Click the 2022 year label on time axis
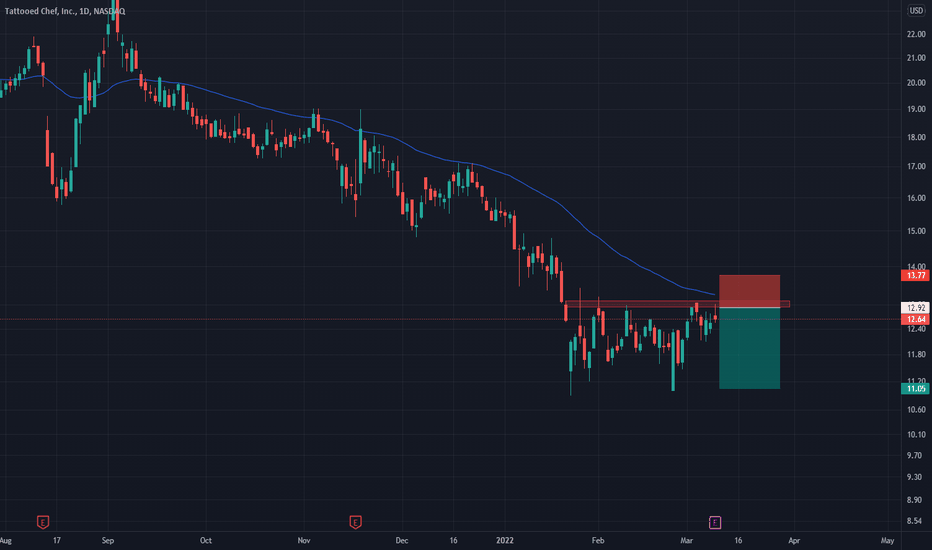 coord(505,540)
